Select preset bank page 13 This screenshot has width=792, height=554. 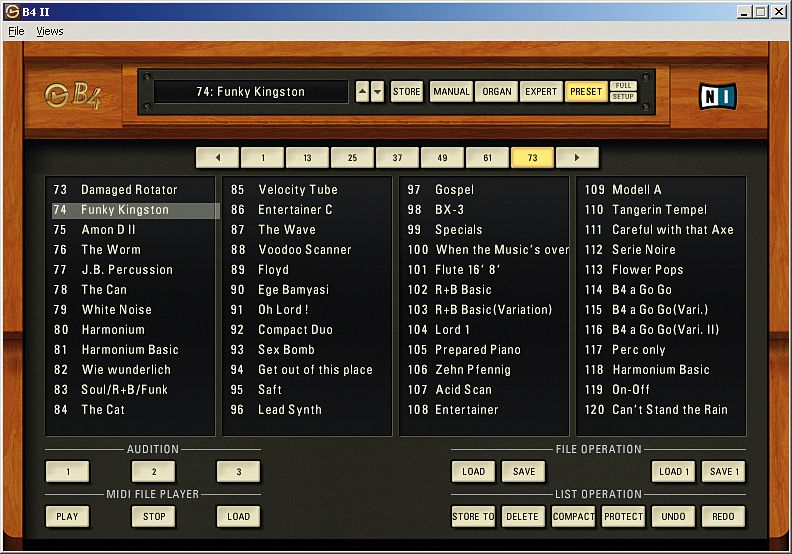(308, 158)
